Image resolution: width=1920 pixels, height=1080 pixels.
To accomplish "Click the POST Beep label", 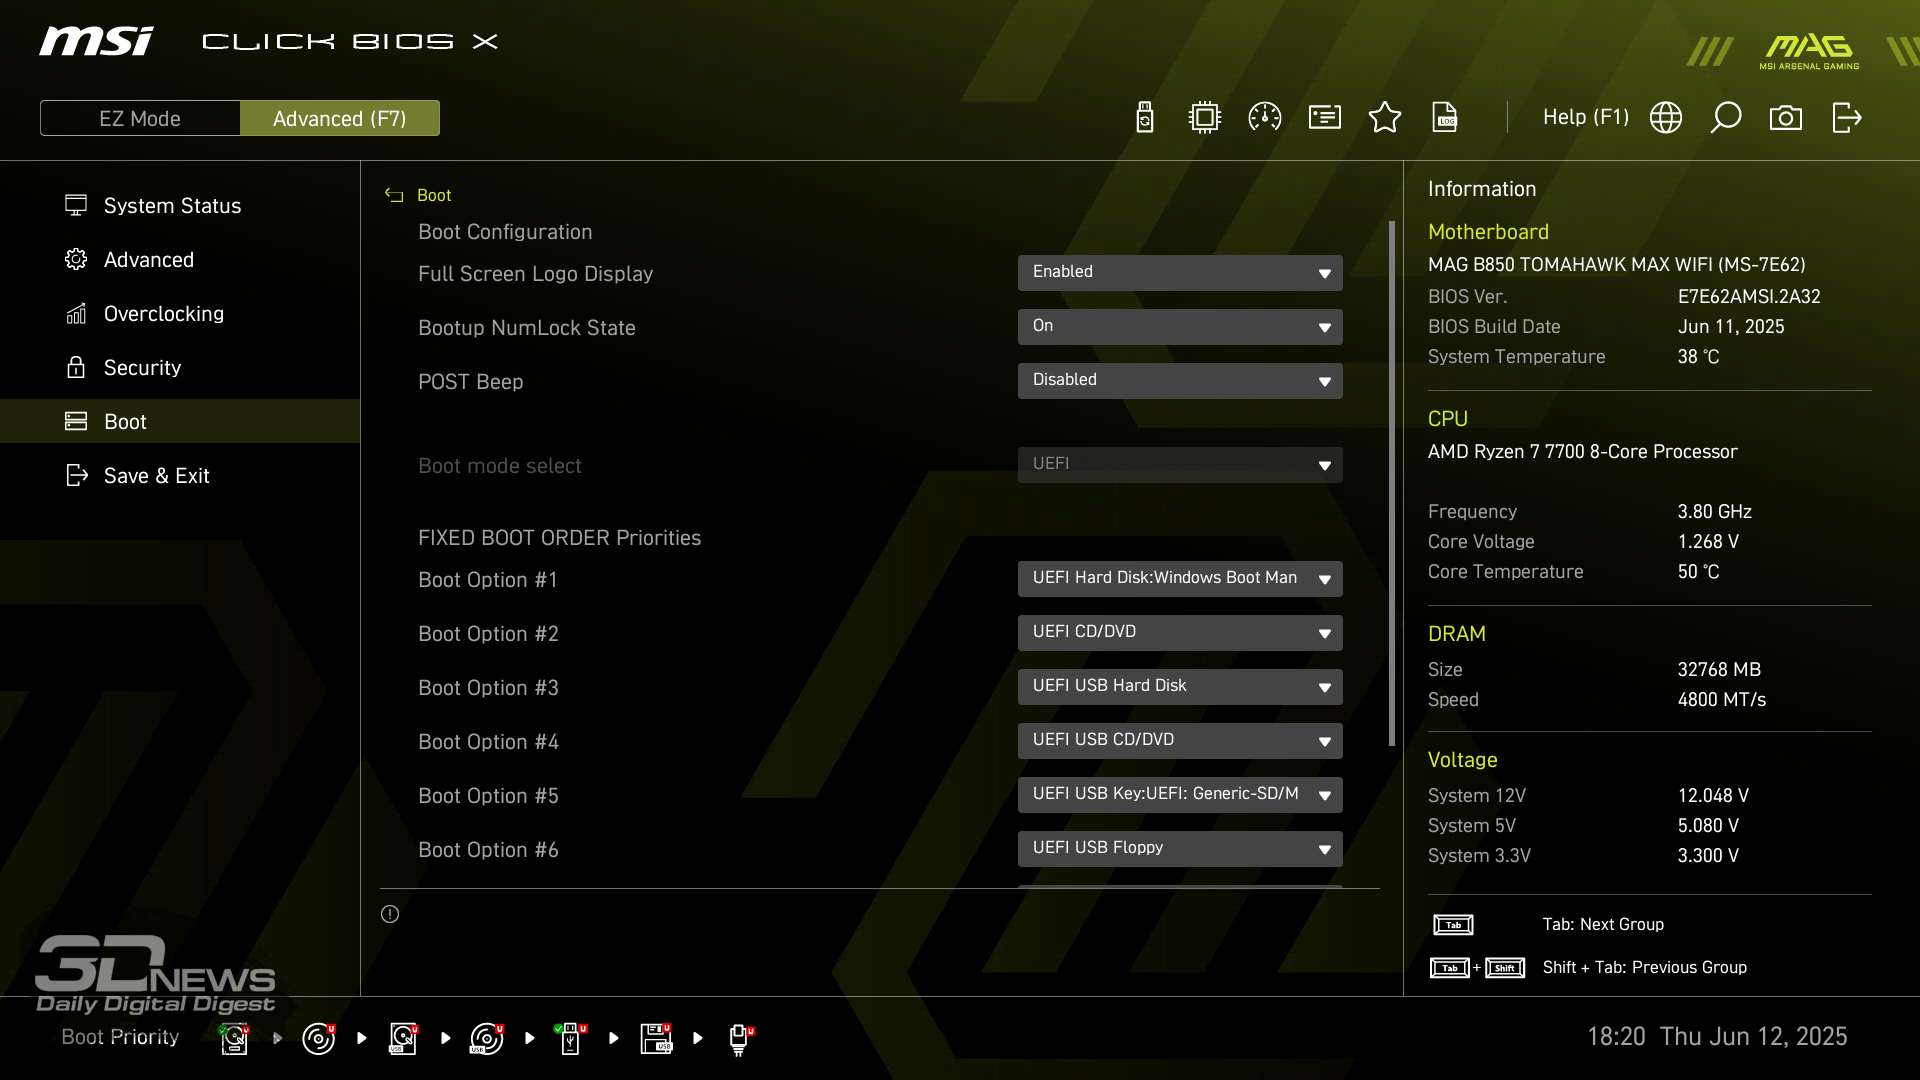I will click(471, 382).
